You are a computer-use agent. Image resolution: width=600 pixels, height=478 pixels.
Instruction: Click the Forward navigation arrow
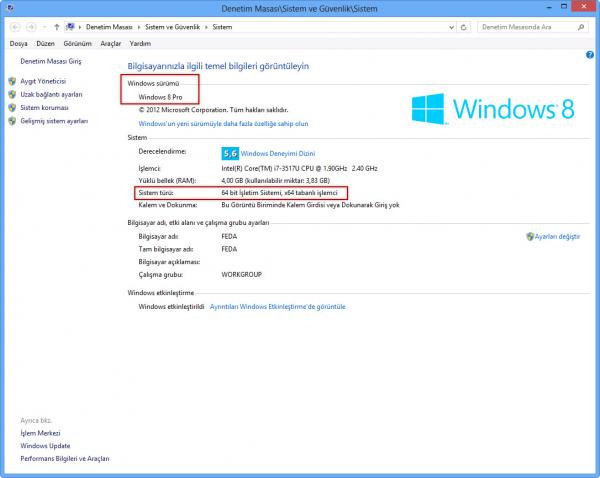[x=31, y=27]
